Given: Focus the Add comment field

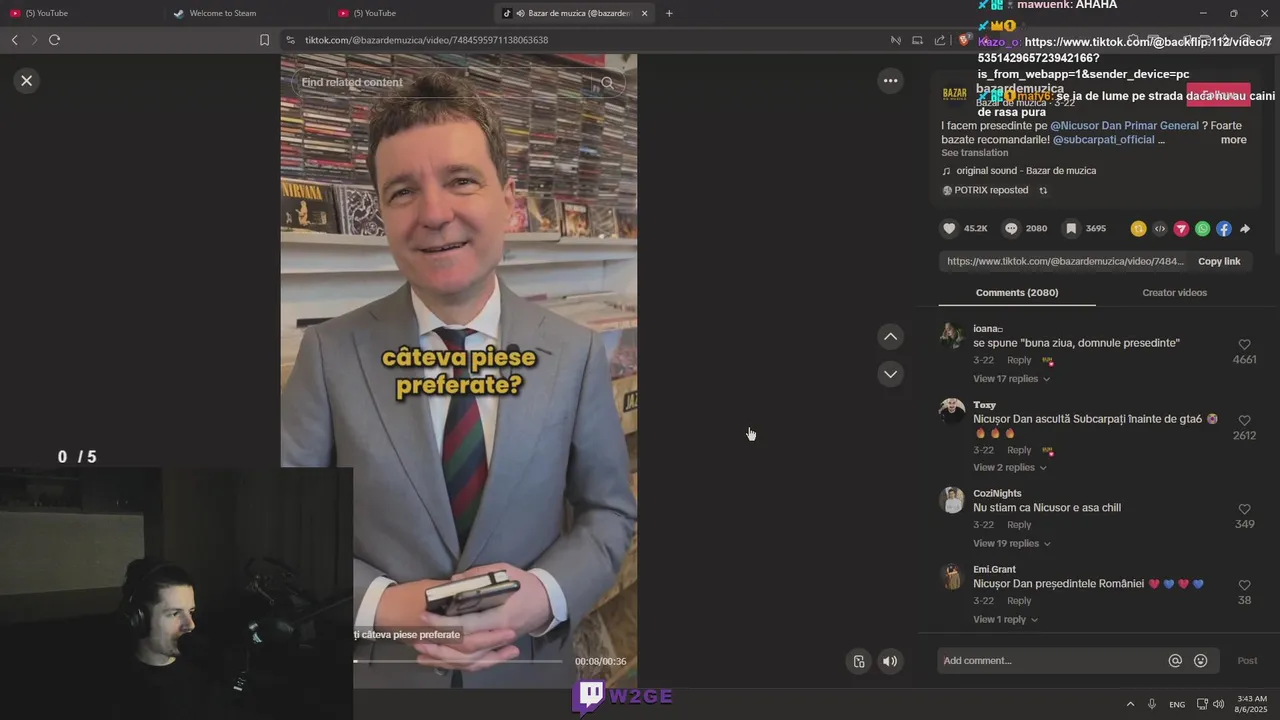Looking at the screenshot, I should pos(1050,661).
